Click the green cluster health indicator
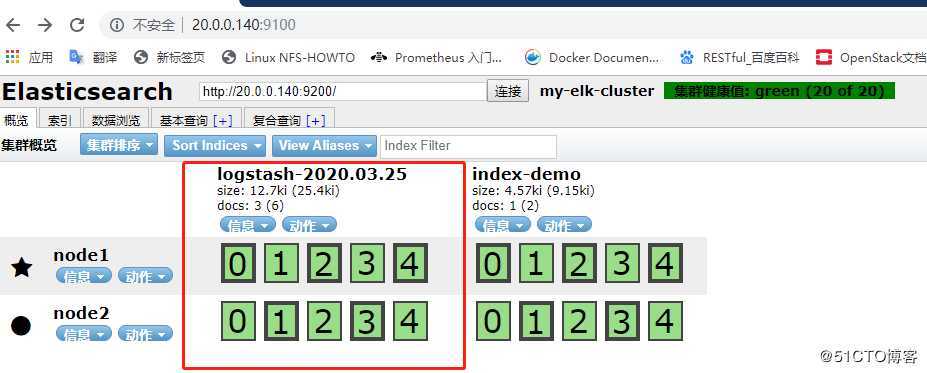This screenshot has width=927, height=373. tap(779, 91)
